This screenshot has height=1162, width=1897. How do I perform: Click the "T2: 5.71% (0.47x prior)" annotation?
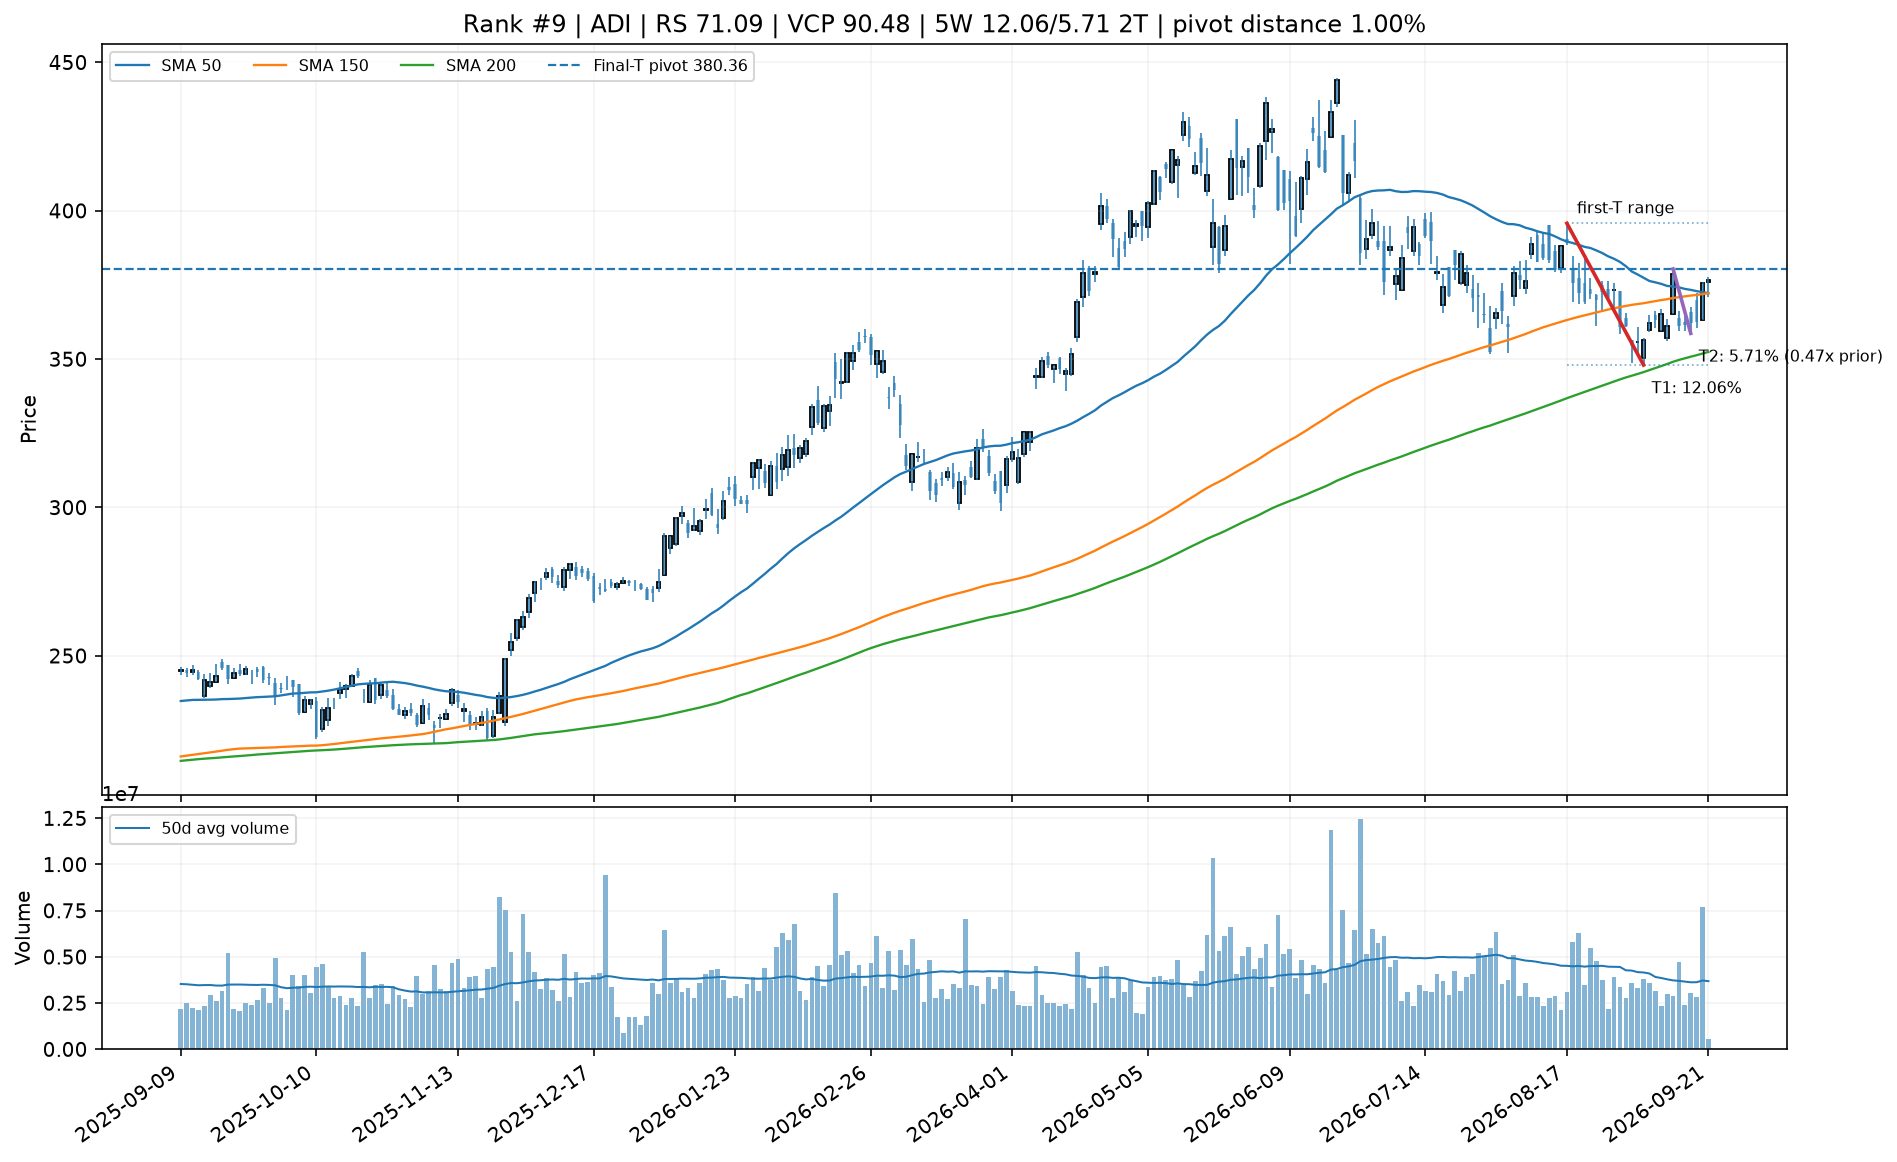[1790, 356]
